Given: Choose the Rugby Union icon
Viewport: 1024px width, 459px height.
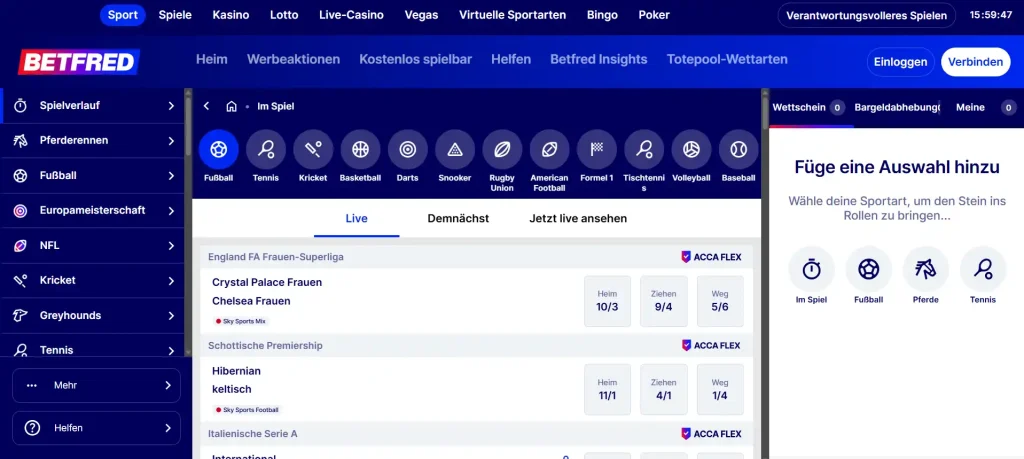Looking at the screenshot, I should click(502, 150).
